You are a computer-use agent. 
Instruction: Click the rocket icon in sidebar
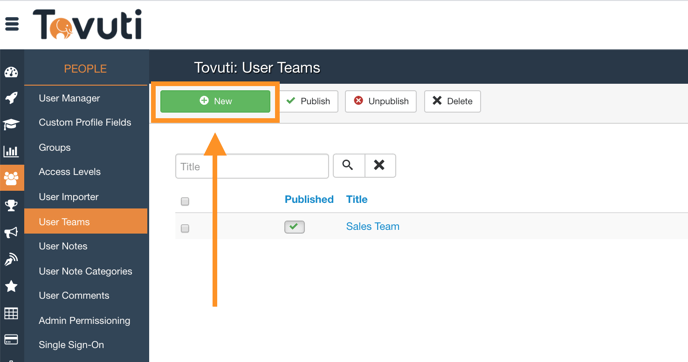pyautogui.click(x=11, y=97)
